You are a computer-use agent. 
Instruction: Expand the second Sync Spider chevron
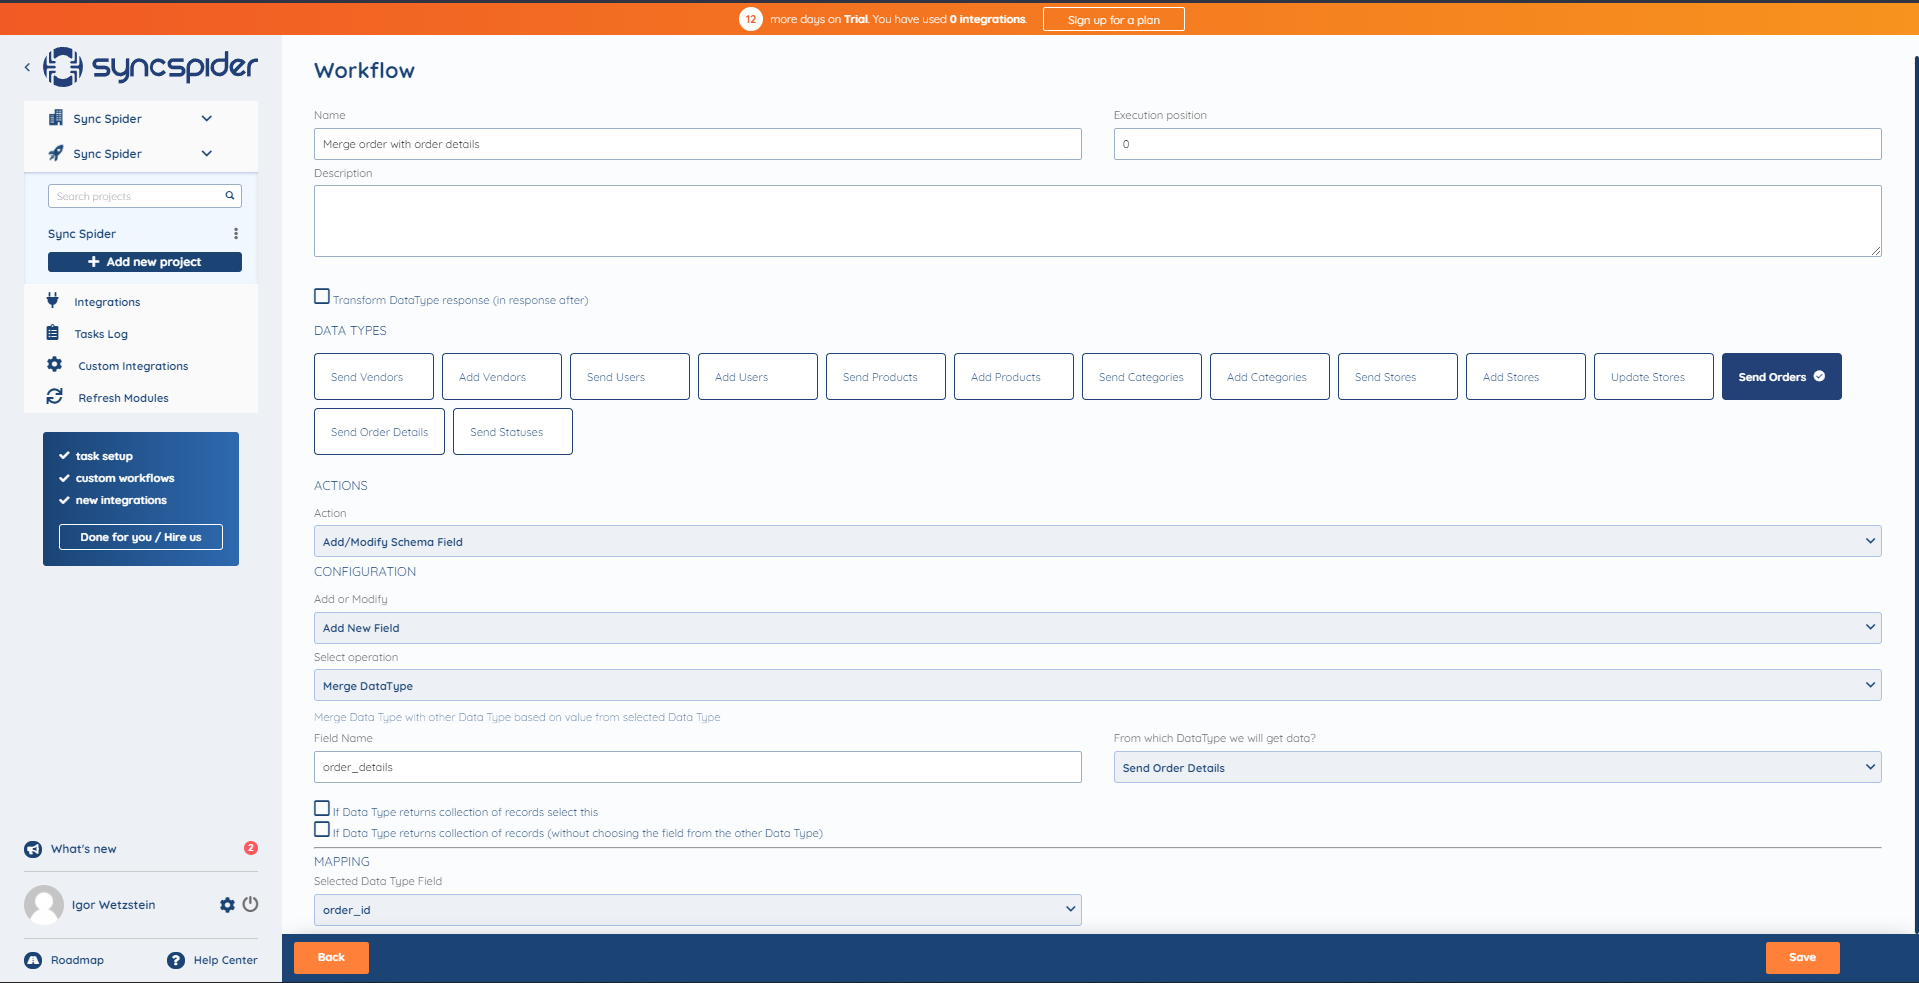click(x=207, y=153)
